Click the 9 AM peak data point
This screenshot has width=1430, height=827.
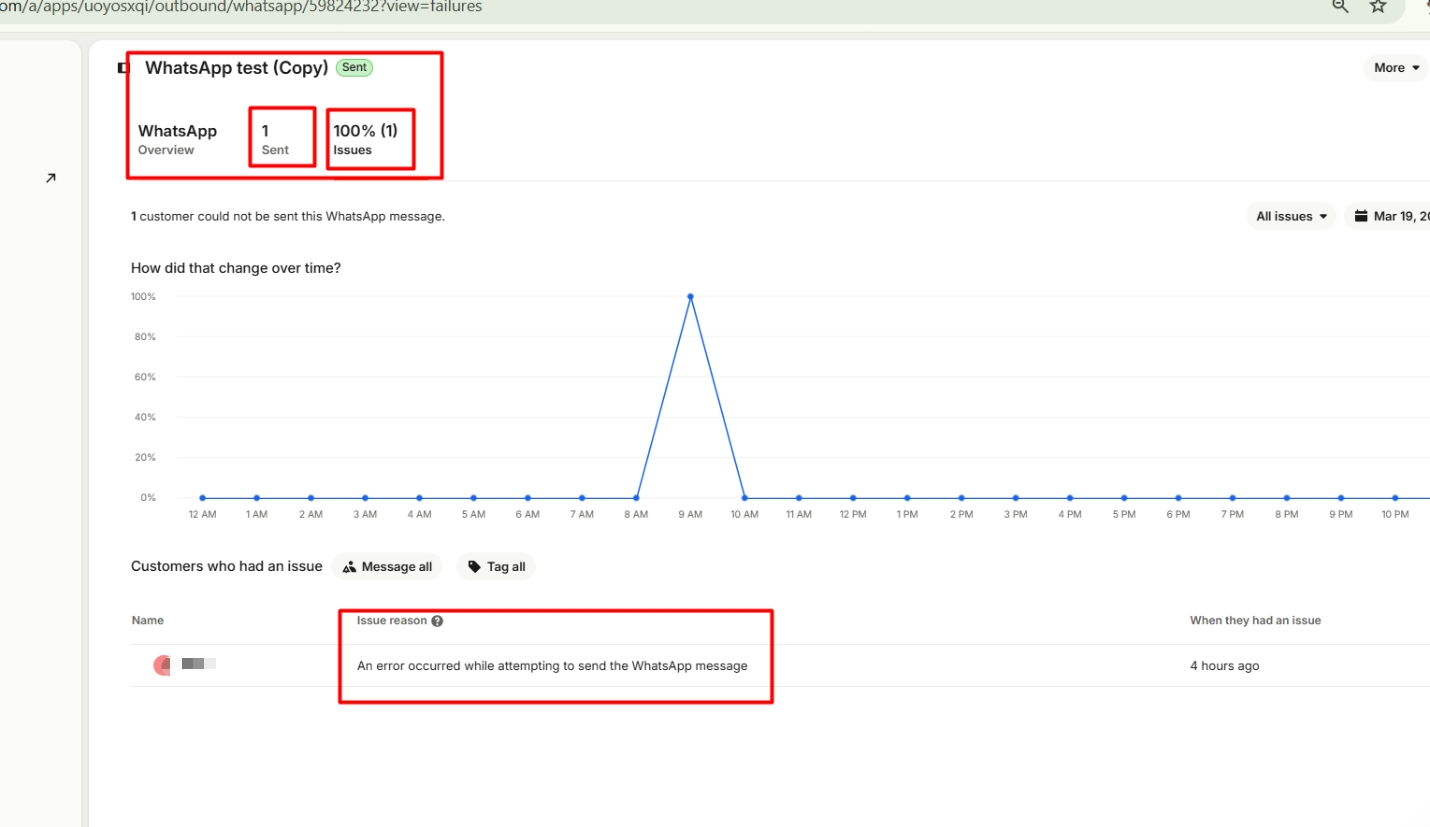pyautogui.click(x=690, y=297)
